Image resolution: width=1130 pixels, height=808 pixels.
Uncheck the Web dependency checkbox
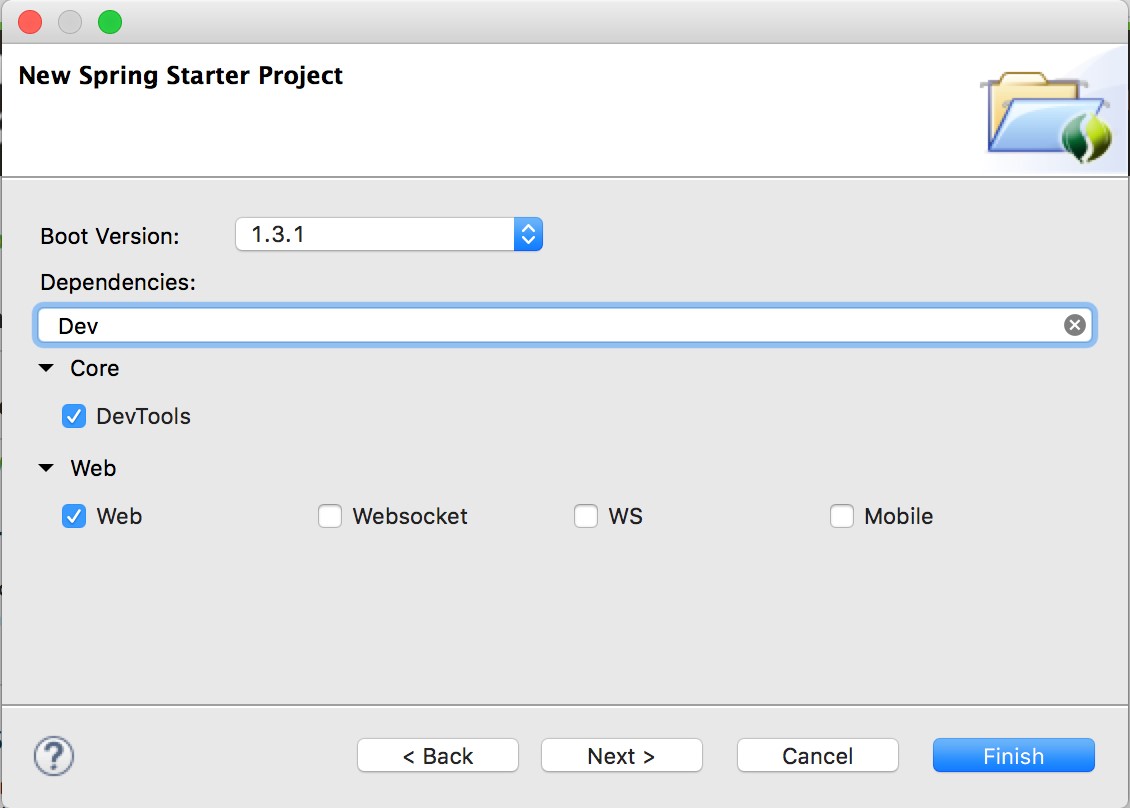[x=74, y=516]
